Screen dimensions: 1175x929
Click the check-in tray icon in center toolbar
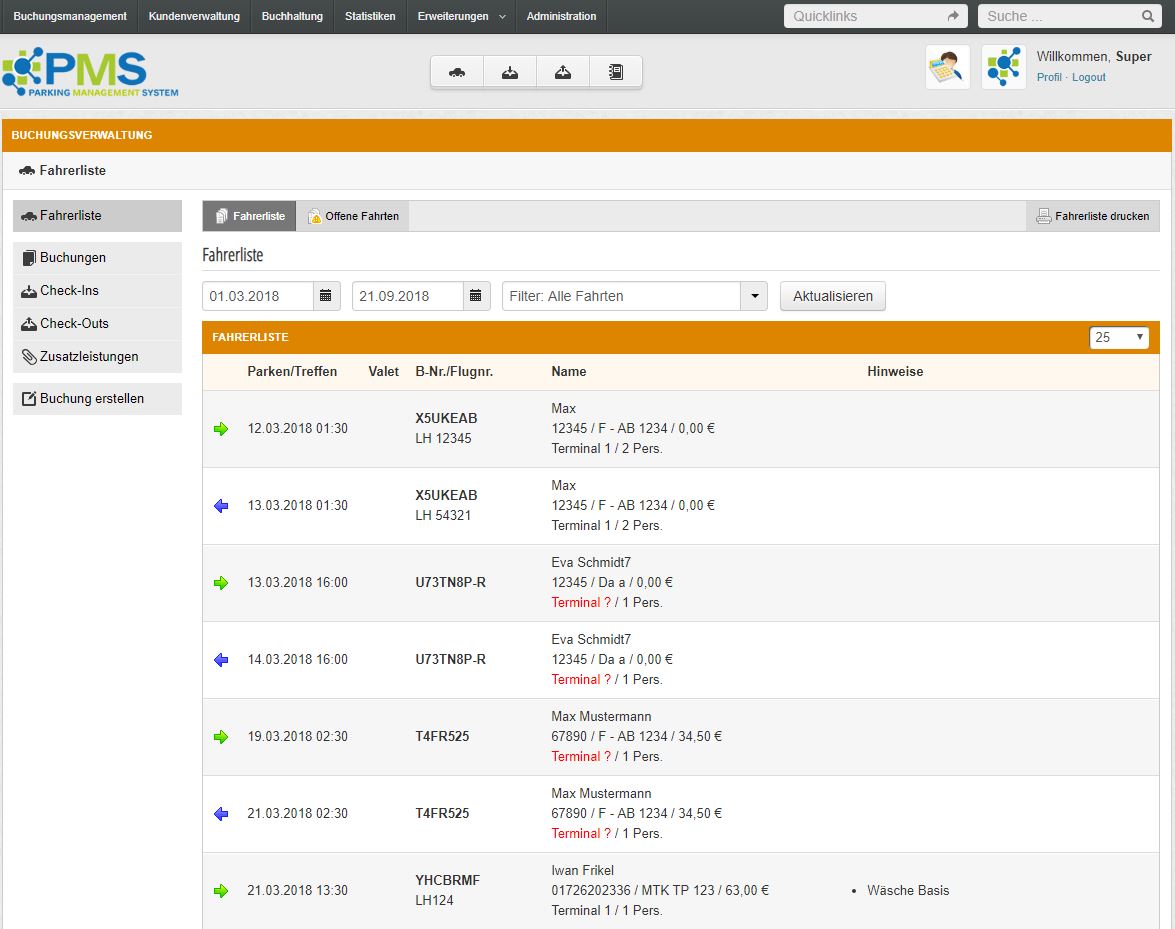510,73
